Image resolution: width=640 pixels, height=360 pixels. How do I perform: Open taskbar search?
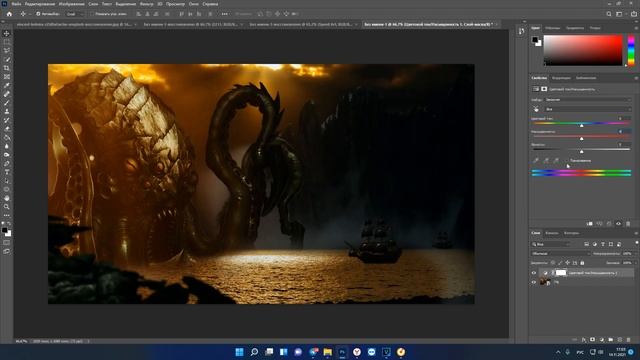254,352
